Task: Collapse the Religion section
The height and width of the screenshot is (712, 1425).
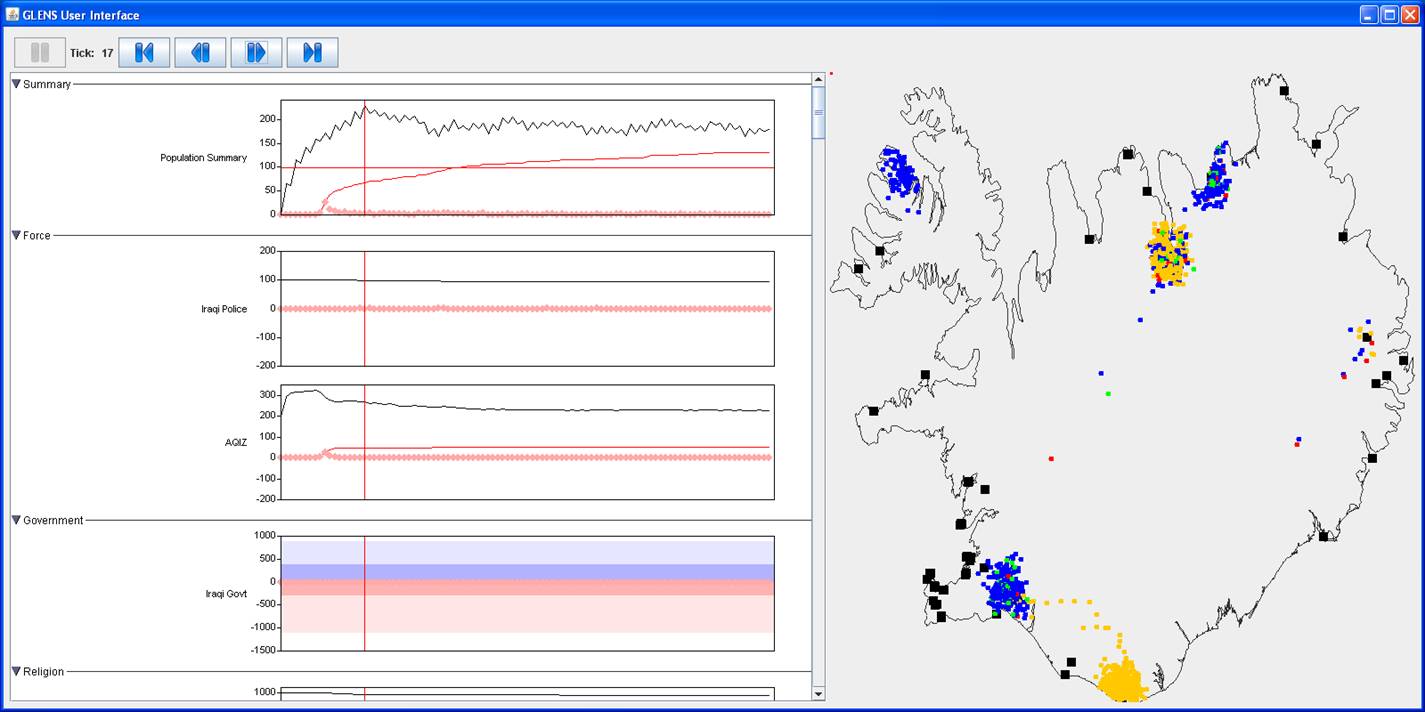Action: tap(16, 671)
